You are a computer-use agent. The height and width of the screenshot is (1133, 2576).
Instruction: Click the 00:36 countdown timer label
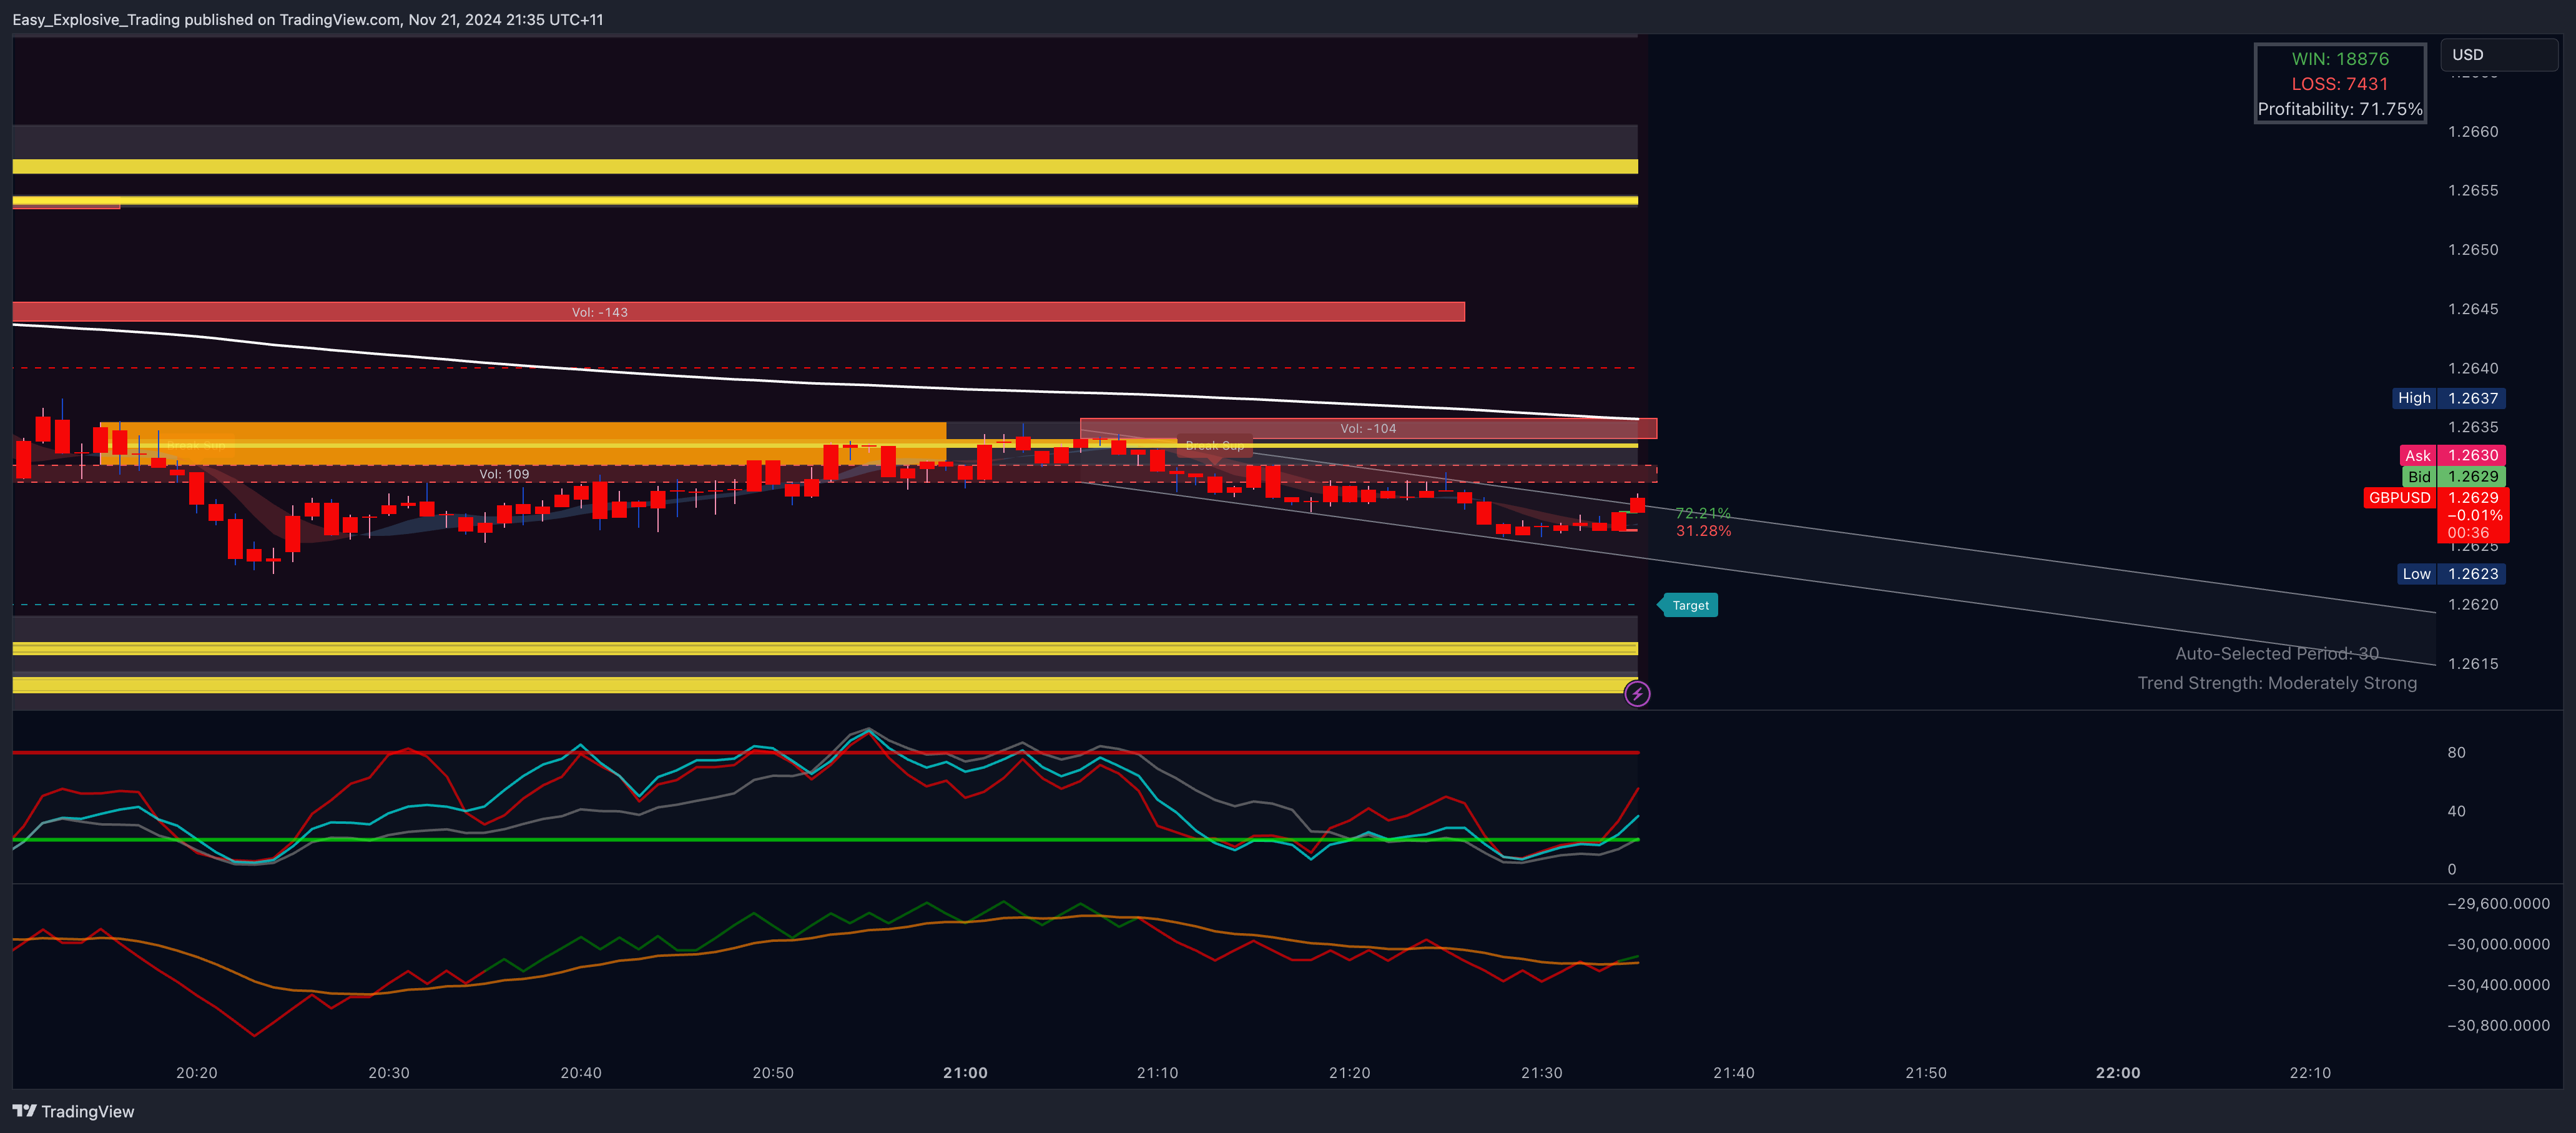tap(2468, 533)
